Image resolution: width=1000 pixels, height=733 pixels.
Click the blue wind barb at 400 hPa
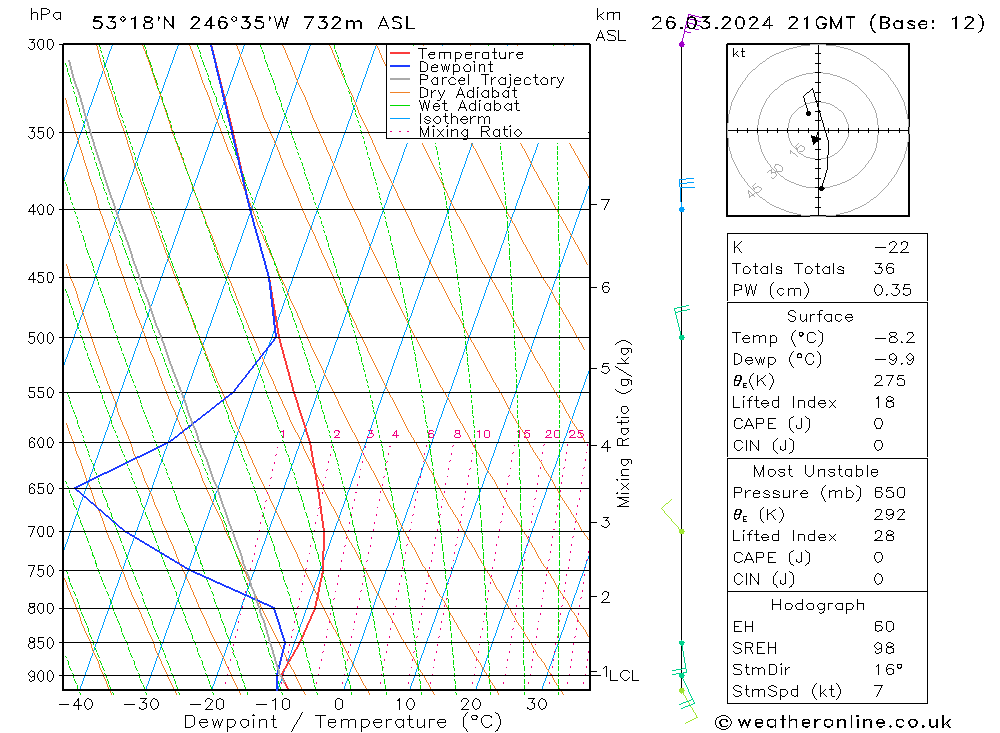point(686,194)
